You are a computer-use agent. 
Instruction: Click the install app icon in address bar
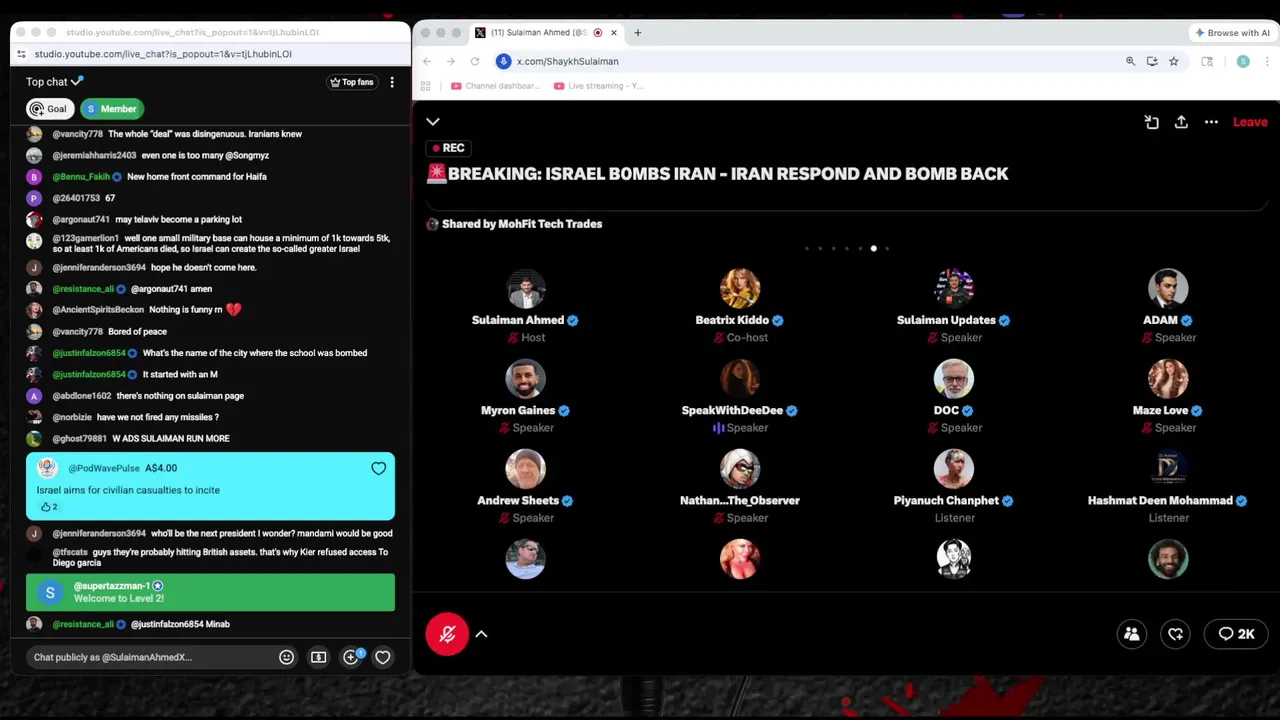point(1152,61)
